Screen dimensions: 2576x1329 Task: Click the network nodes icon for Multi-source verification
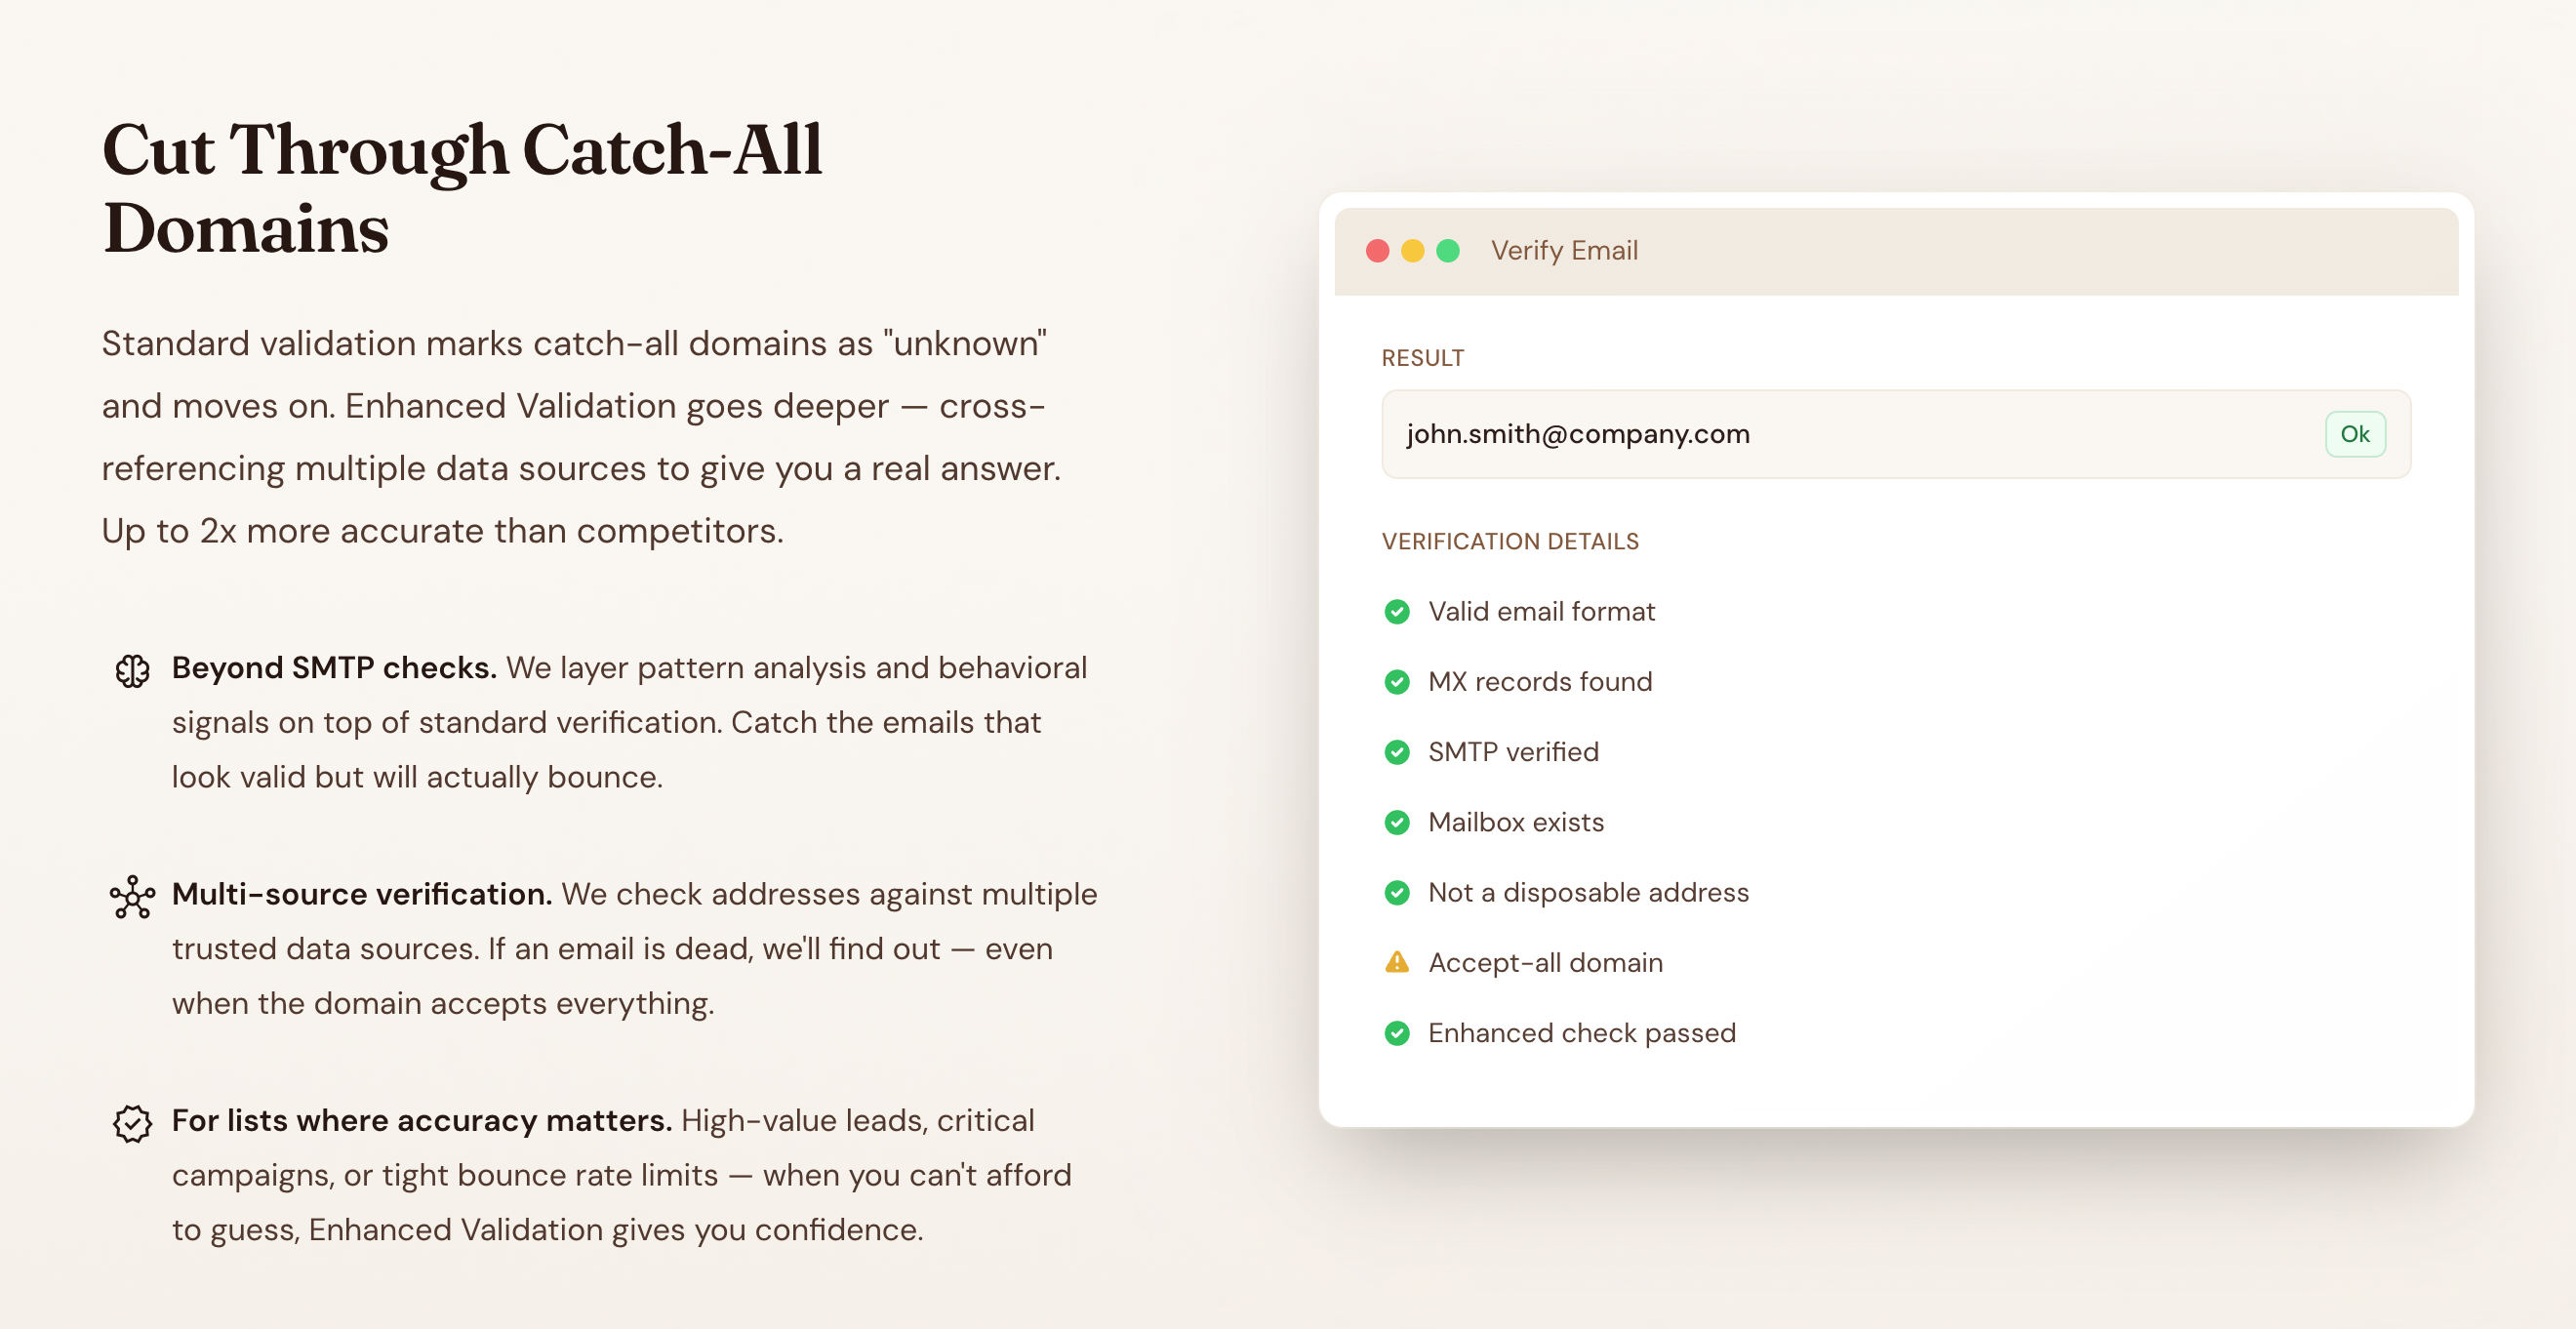tap(132, 896)
